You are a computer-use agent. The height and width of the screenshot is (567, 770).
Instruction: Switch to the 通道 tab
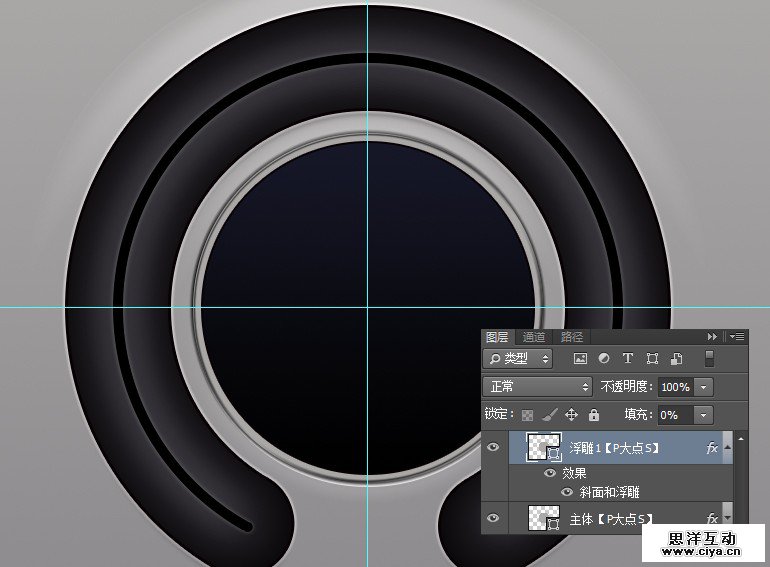click(x=534, y=337)
